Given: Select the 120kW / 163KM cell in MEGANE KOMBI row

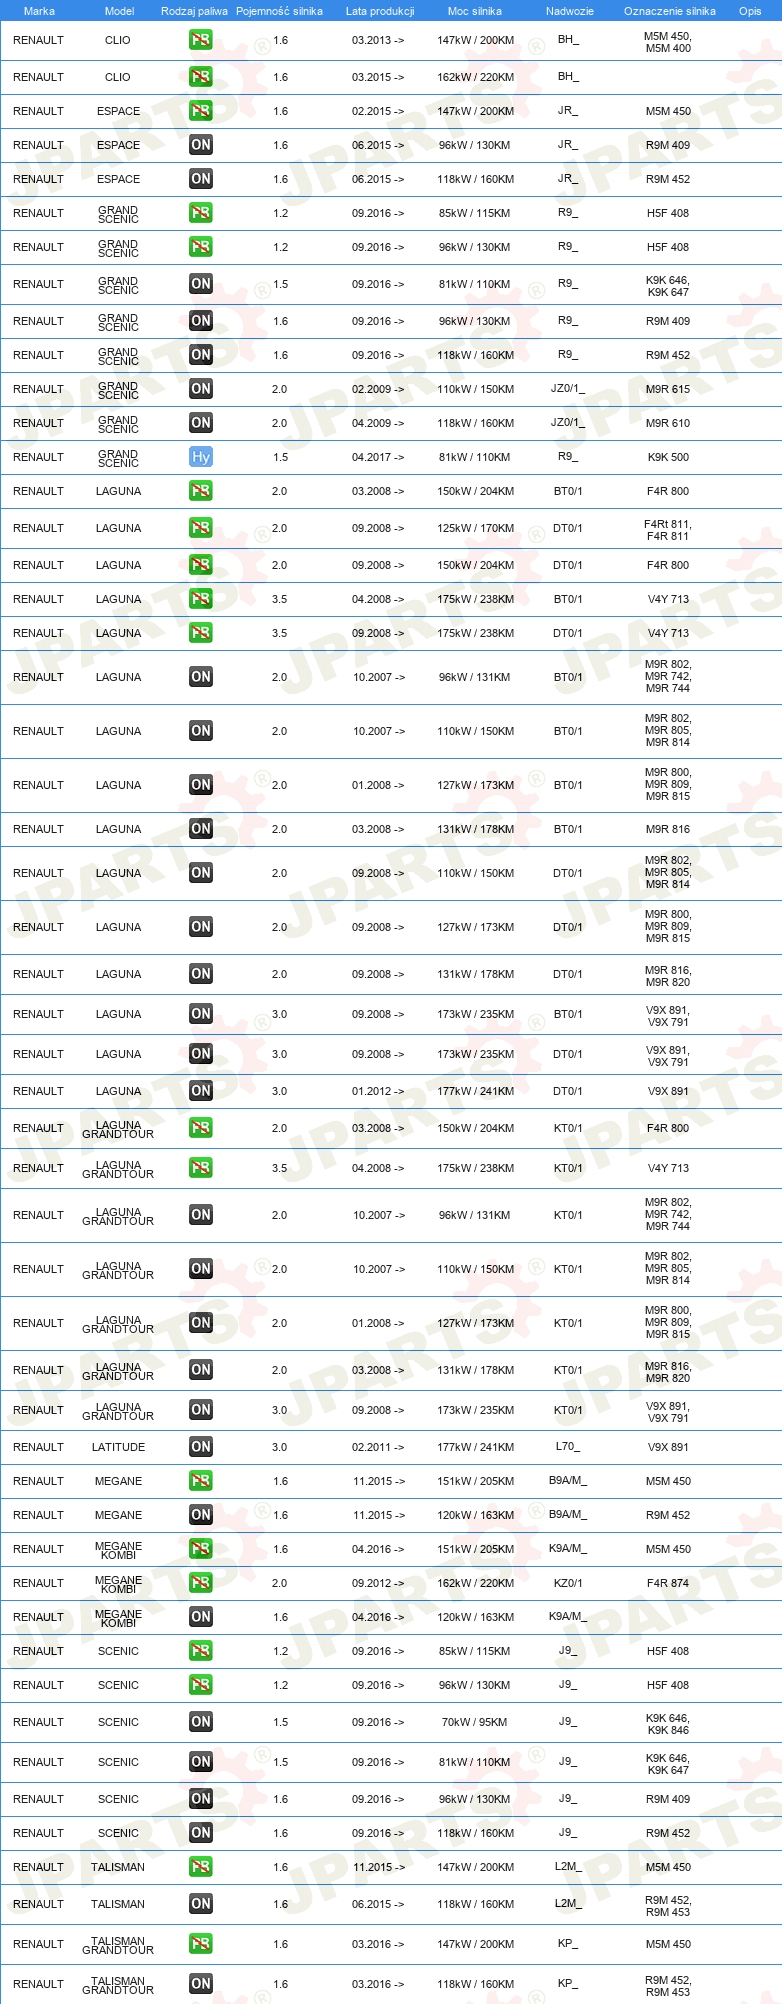Looking at the screenshot, I should (475, 1617).
